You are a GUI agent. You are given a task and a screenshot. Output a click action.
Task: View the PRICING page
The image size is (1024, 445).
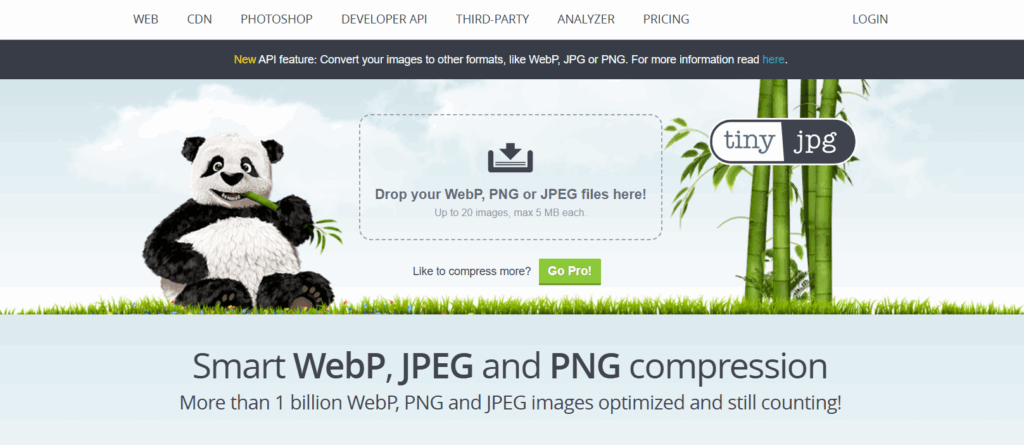[x=666, y=20]
